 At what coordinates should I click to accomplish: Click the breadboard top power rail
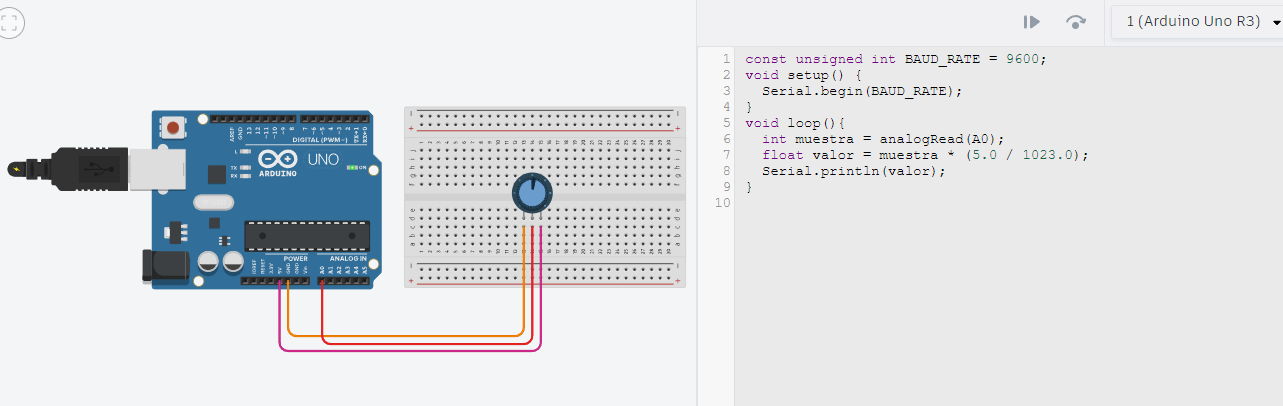pos(545,121)
